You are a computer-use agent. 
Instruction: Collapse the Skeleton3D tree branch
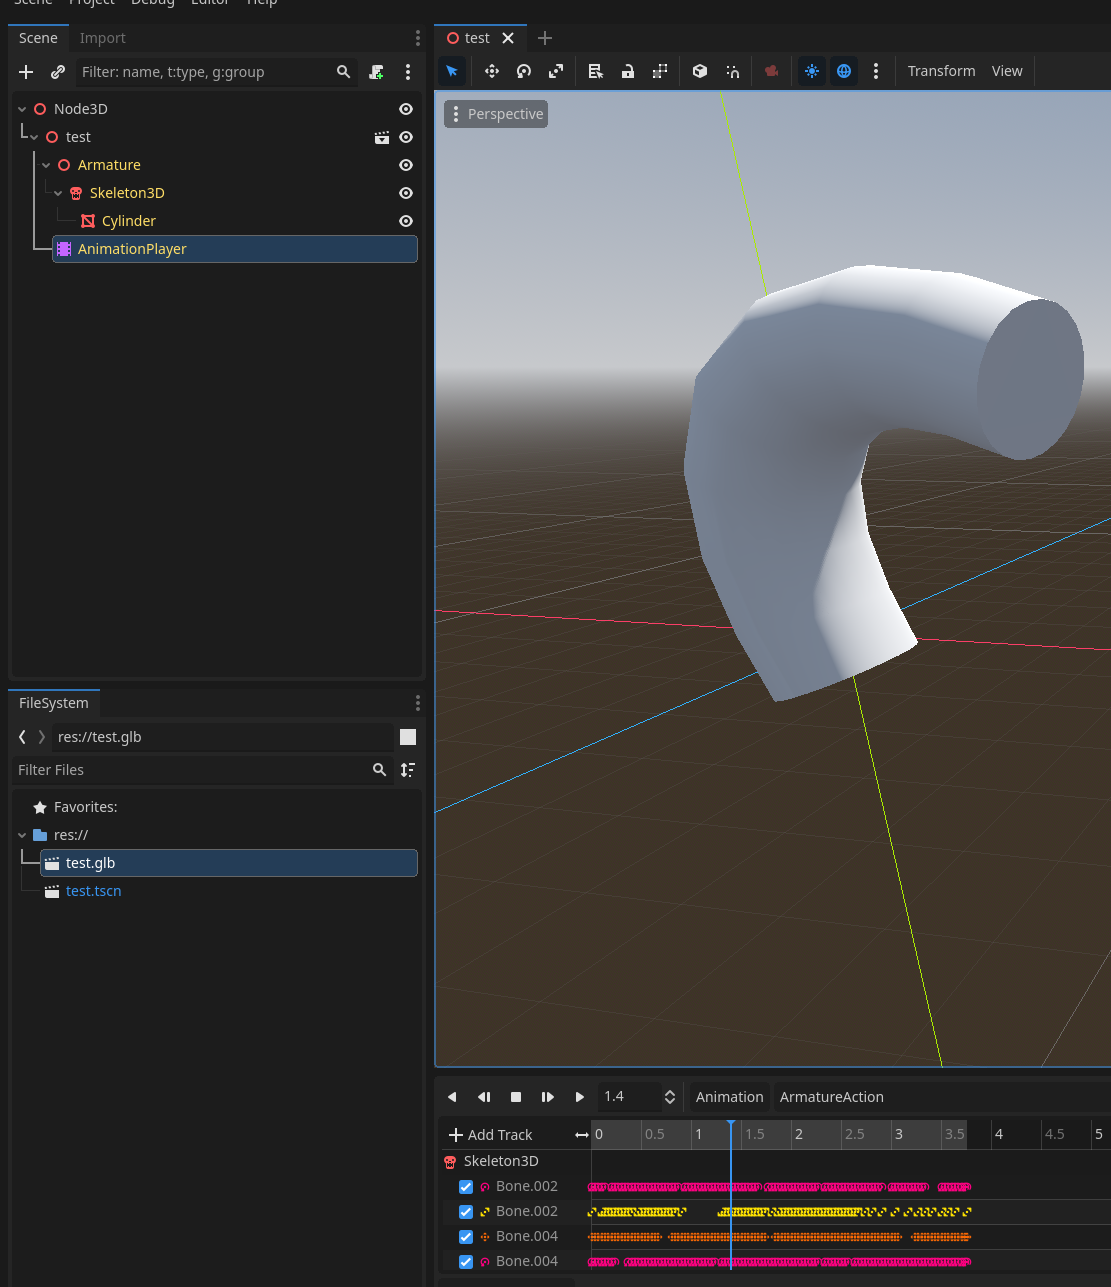point(57,193)
